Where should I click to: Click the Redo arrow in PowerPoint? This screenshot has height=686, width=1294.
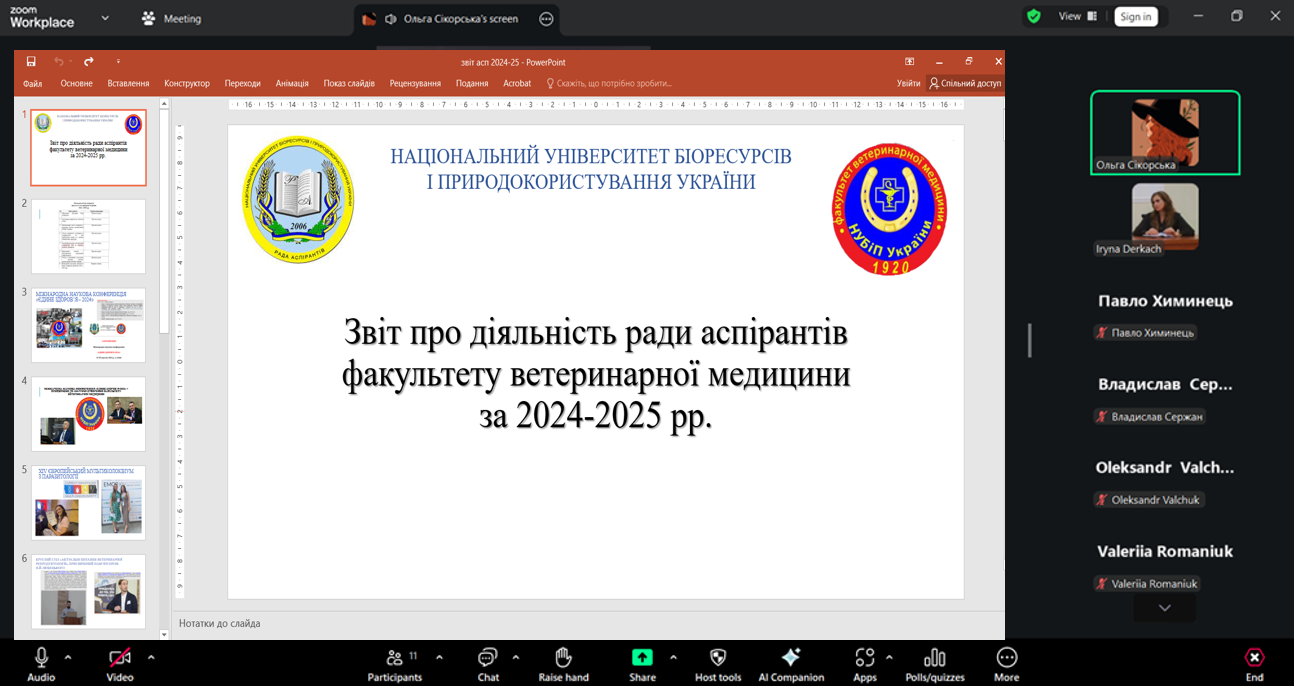click(89, 61)
